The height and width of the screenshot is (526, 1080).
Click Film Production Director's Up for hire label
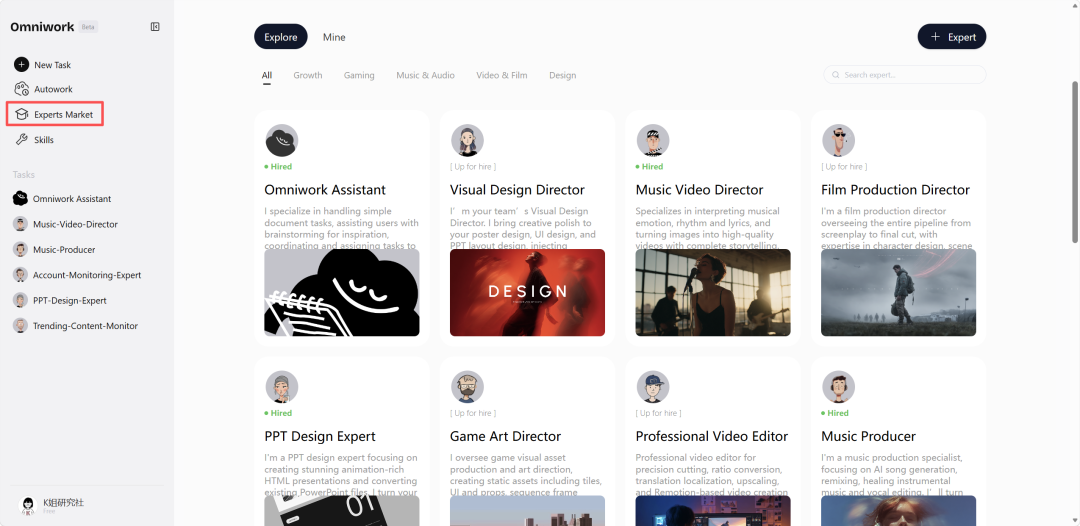coord(844,167)
